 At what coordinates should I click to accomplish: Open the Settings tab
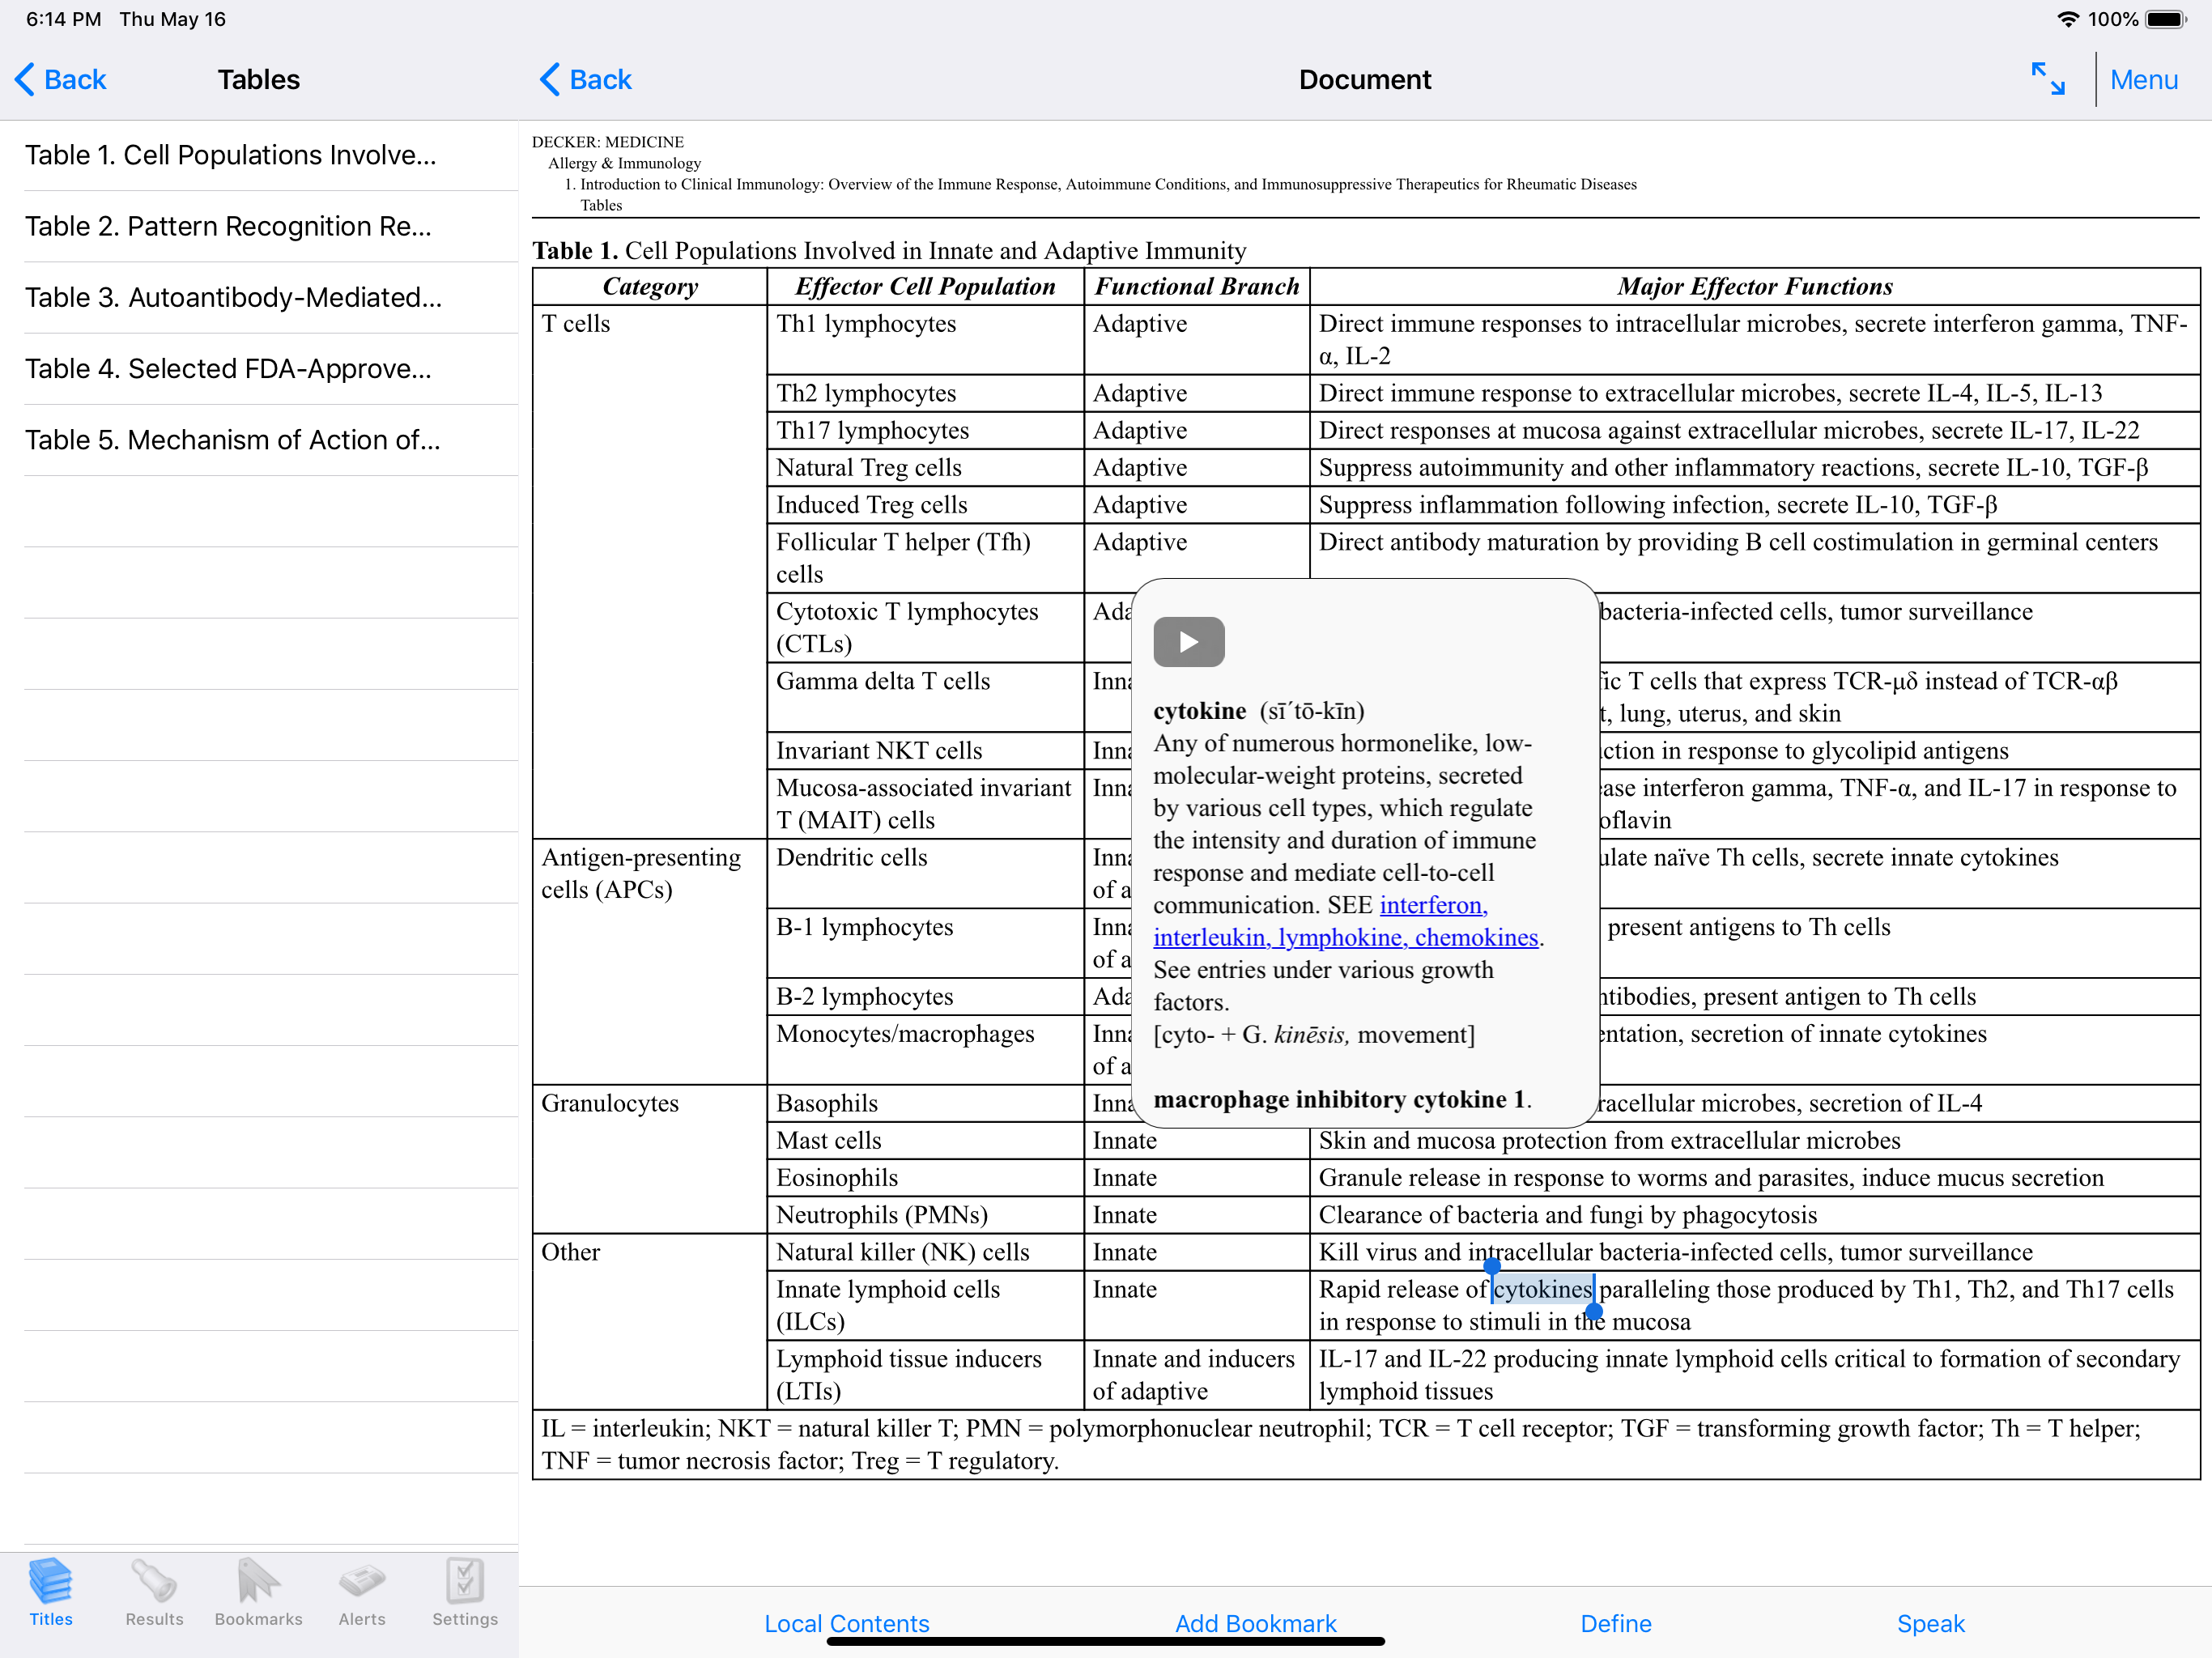[465, 1592]
